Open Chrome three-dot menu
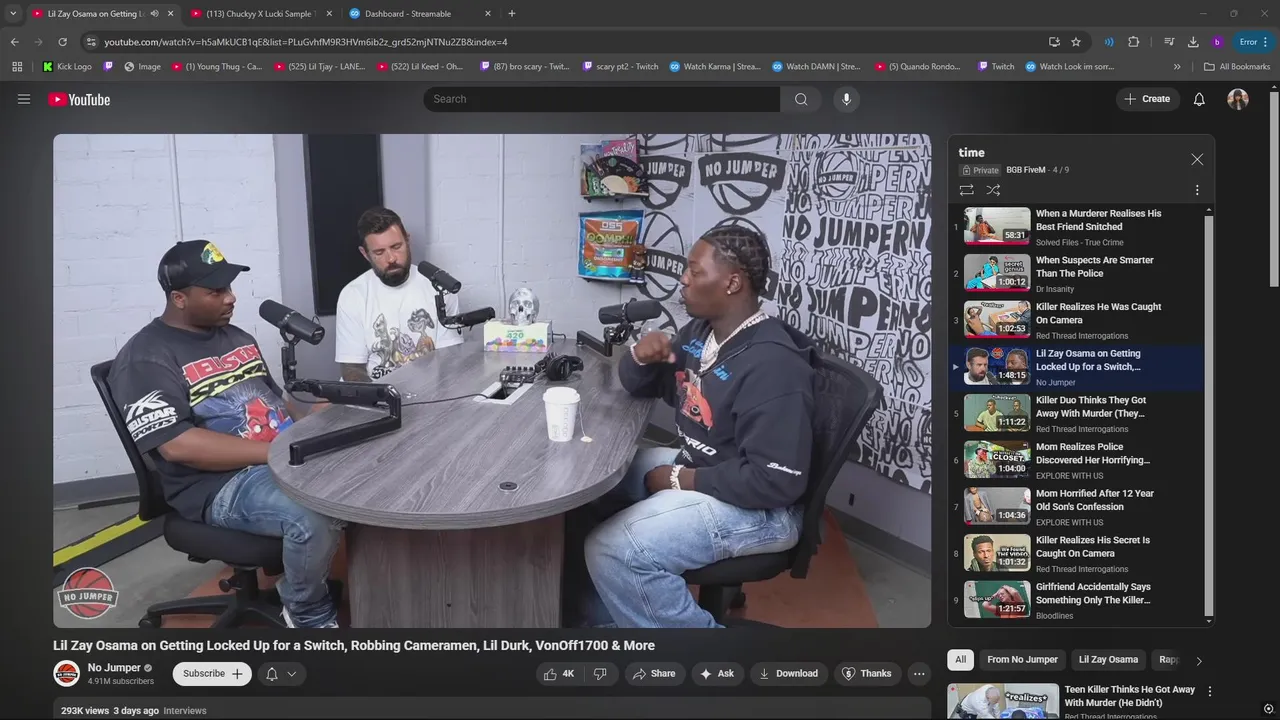The image size is (1280, 720). coord(1267,42)
